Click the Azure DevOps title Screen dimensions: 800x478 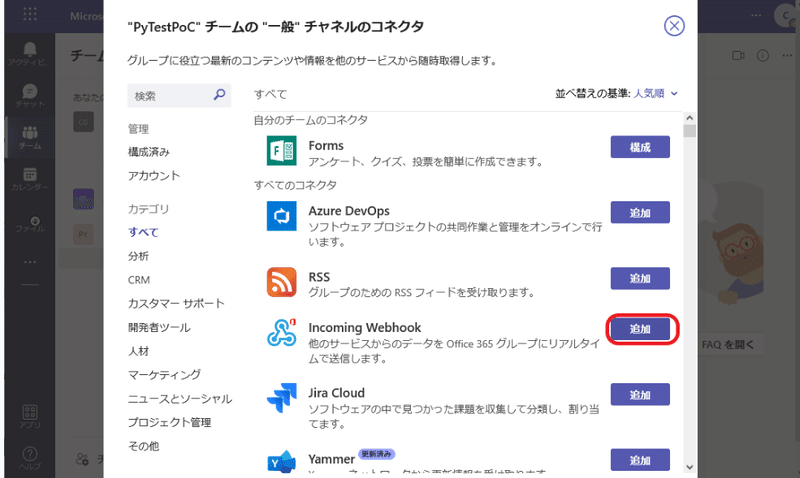coord(349,211)
